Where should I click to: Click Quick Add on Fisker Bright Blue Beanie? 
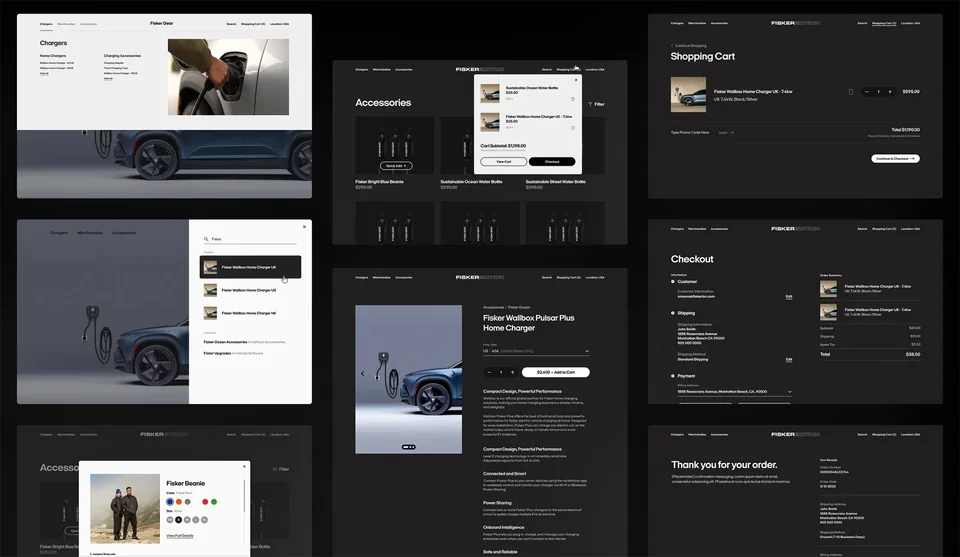click(x=396, y=166)
